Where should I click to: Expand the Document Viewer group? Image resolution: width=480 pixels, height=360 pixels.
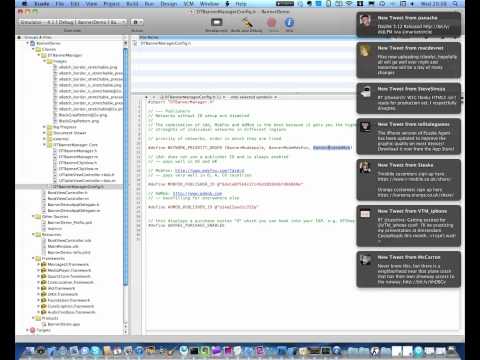tap(45, 133)
